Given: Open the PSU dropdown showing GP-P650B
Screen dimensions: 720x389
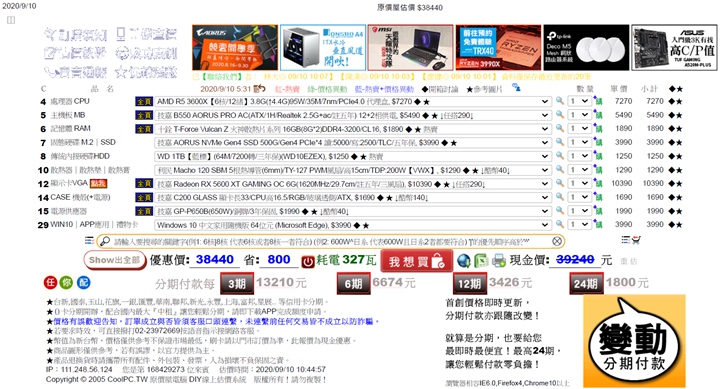Looking at the screenshot, I should click(x=353, y=211).
